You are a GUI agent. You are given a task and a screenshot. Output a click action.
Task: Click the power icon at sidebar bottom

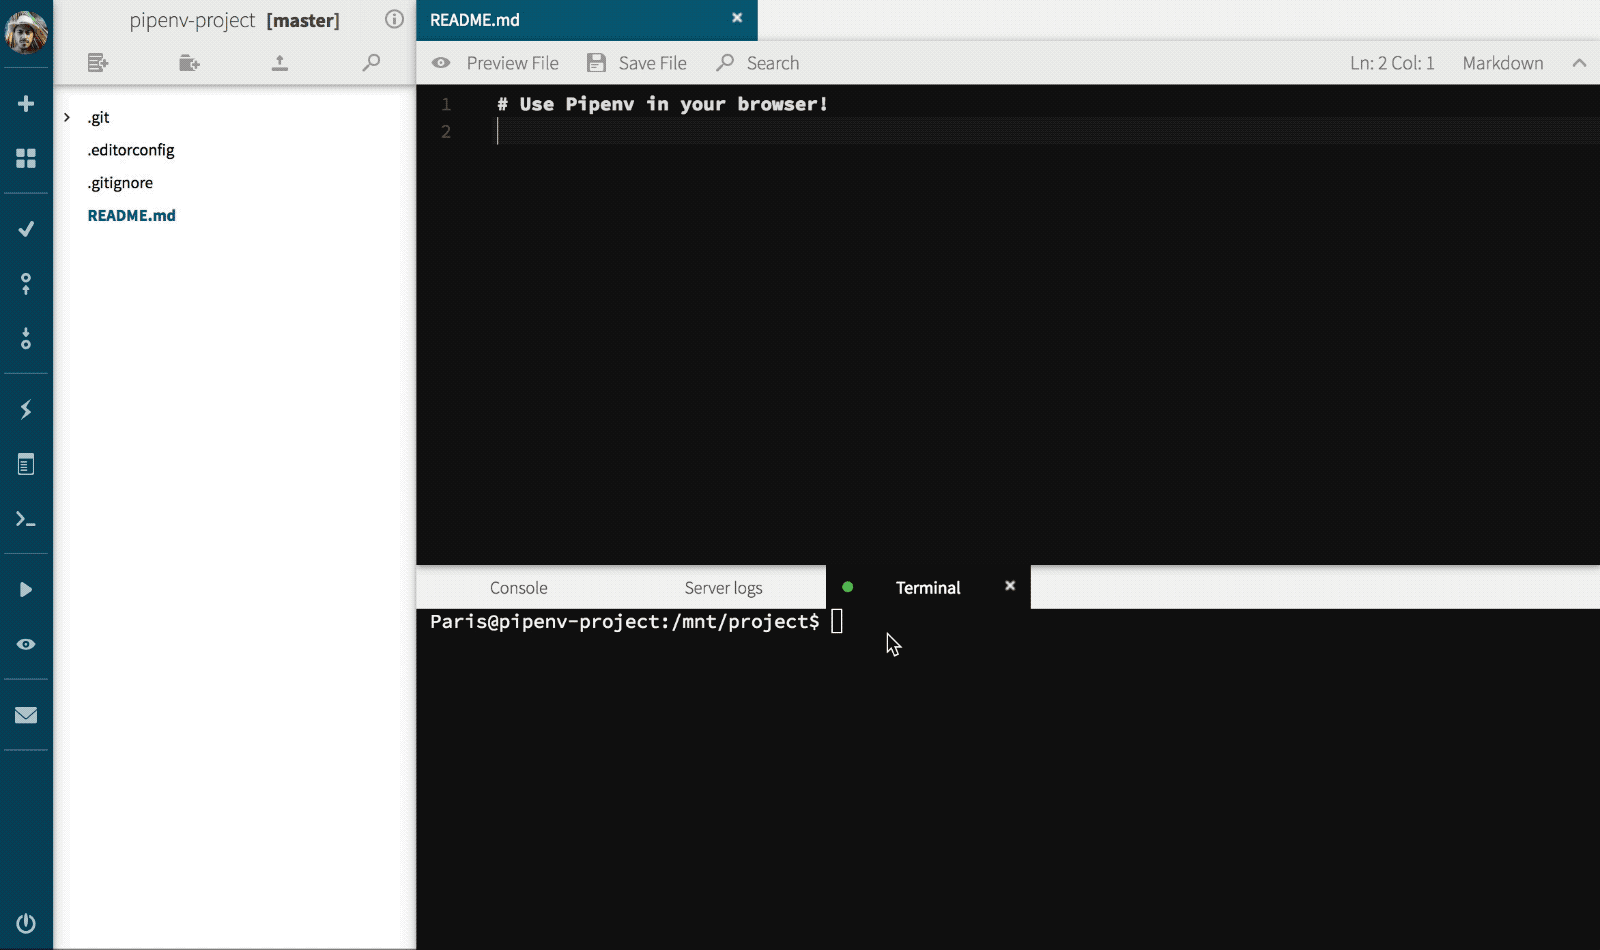click(25, 923)
